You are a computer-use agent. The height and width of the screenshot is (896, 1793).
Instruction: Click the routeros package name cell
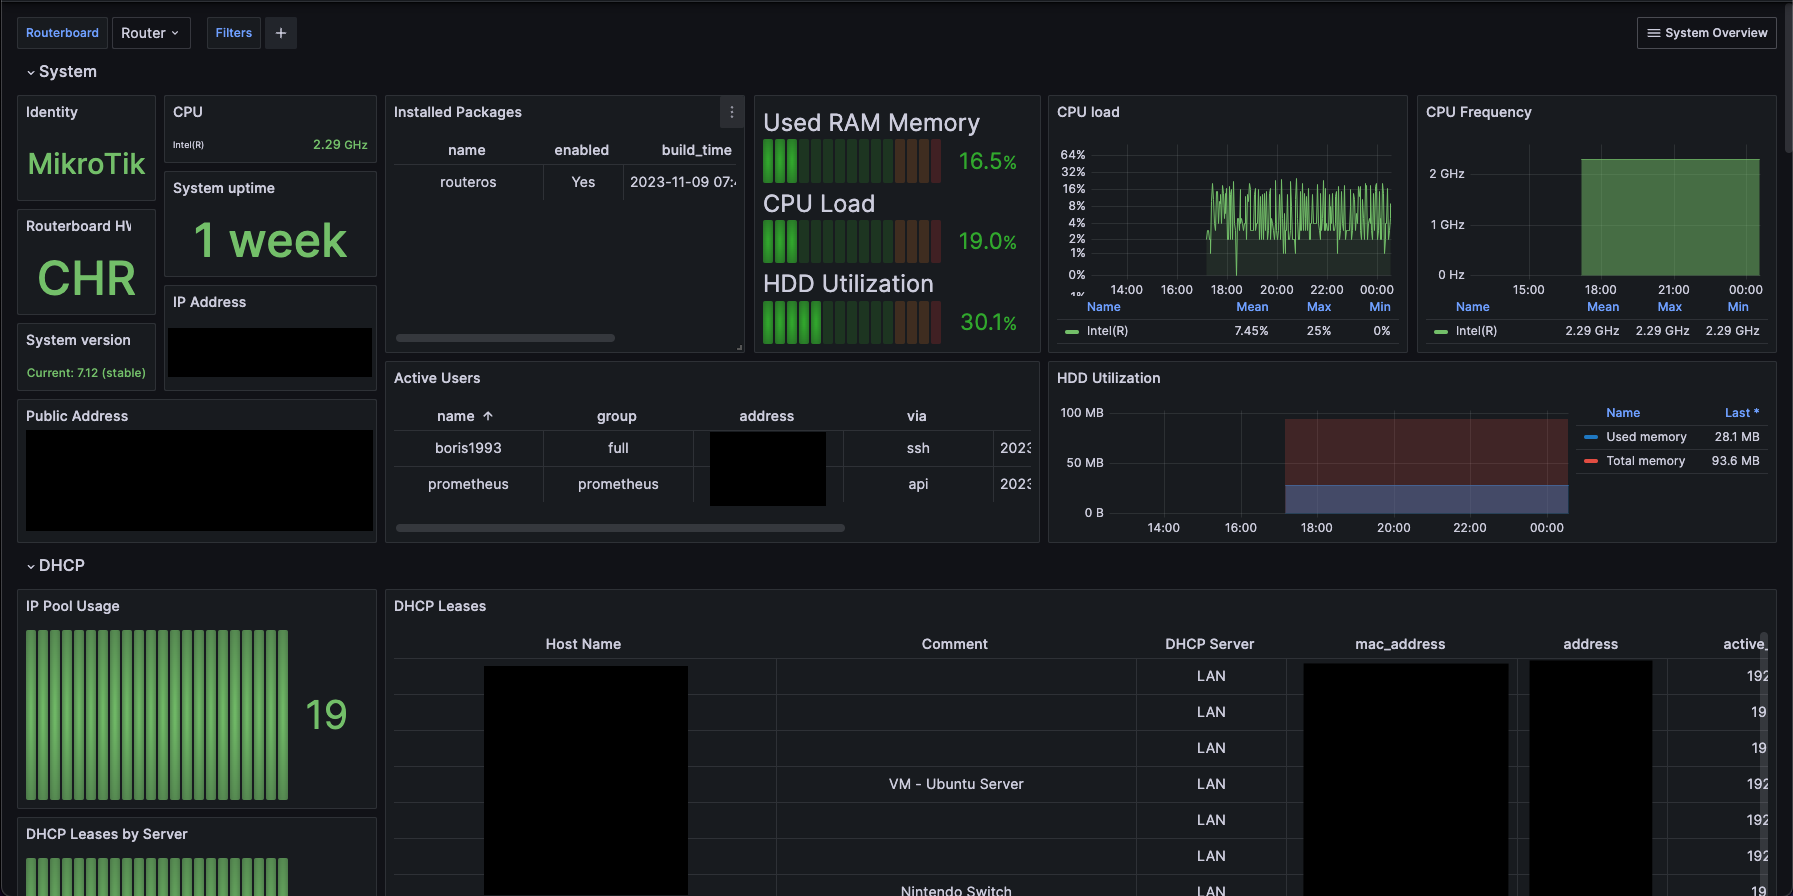(468, 182)
